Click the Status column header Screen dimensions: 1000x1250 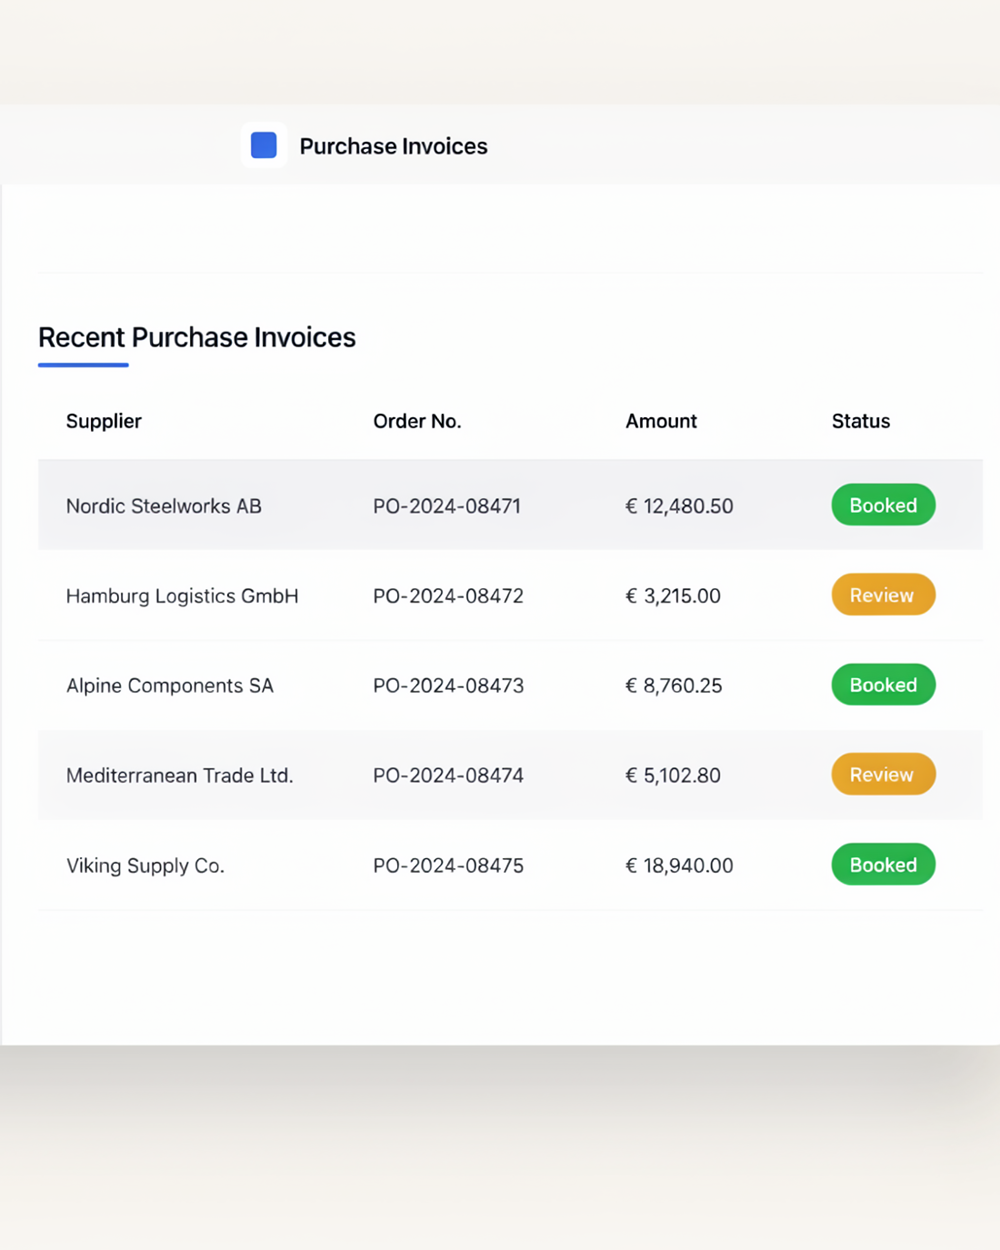[x=861, y=421]
